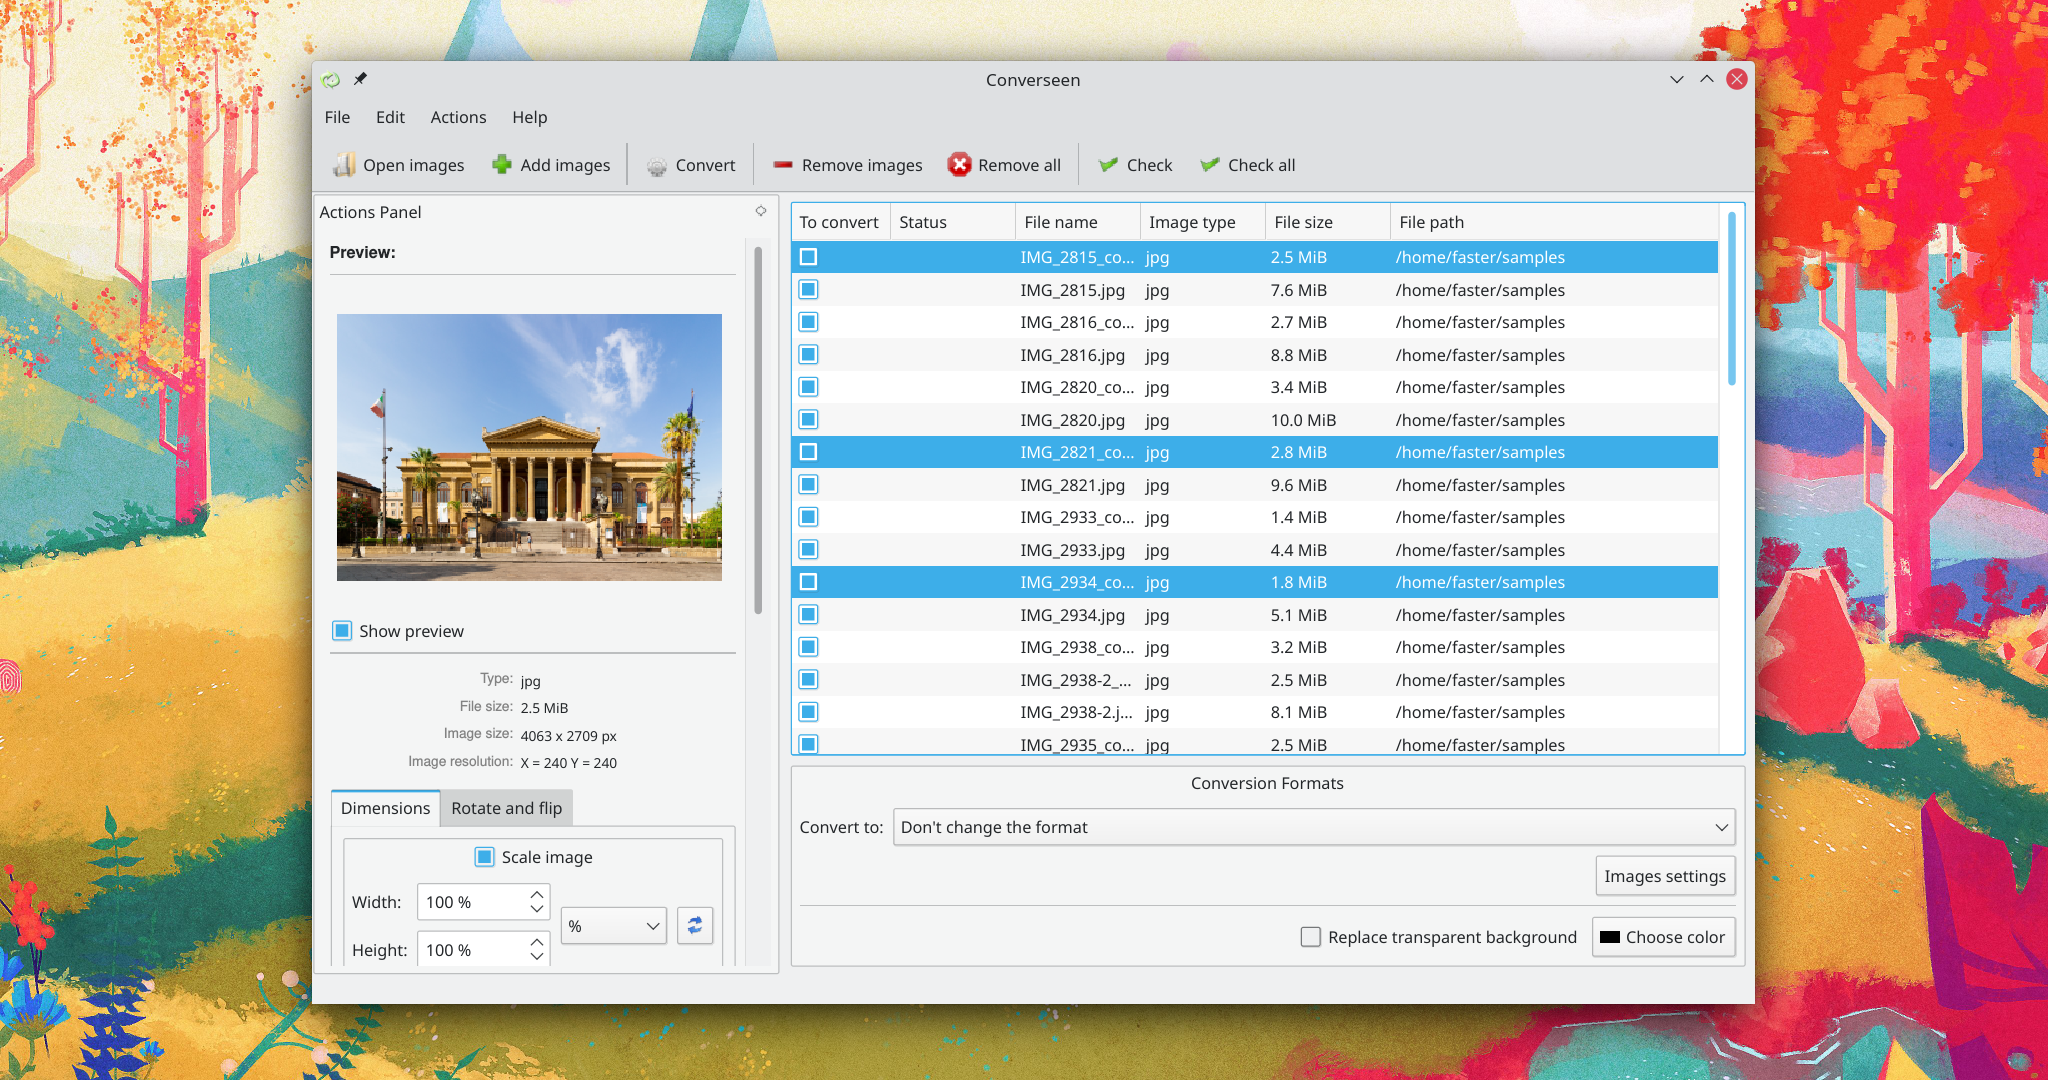
Task: Click the Convert toolbar icon
Action: click(x=656, y=166)
